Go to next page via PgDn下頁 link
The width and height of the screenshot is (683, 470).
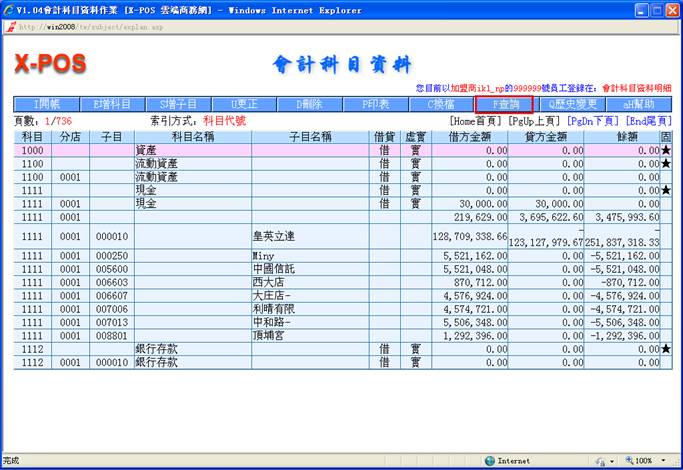tap(595, 120)
